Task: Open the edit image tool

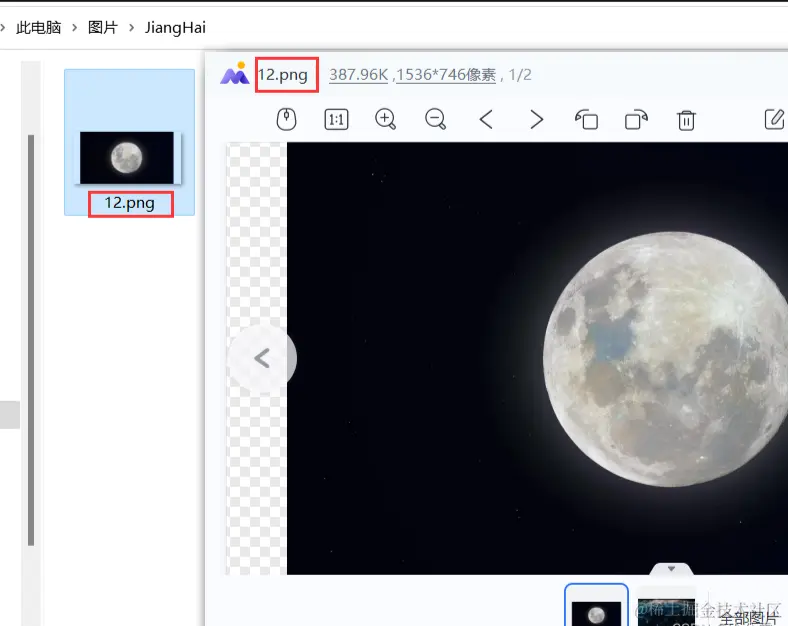Action: [x=775, y=119]
